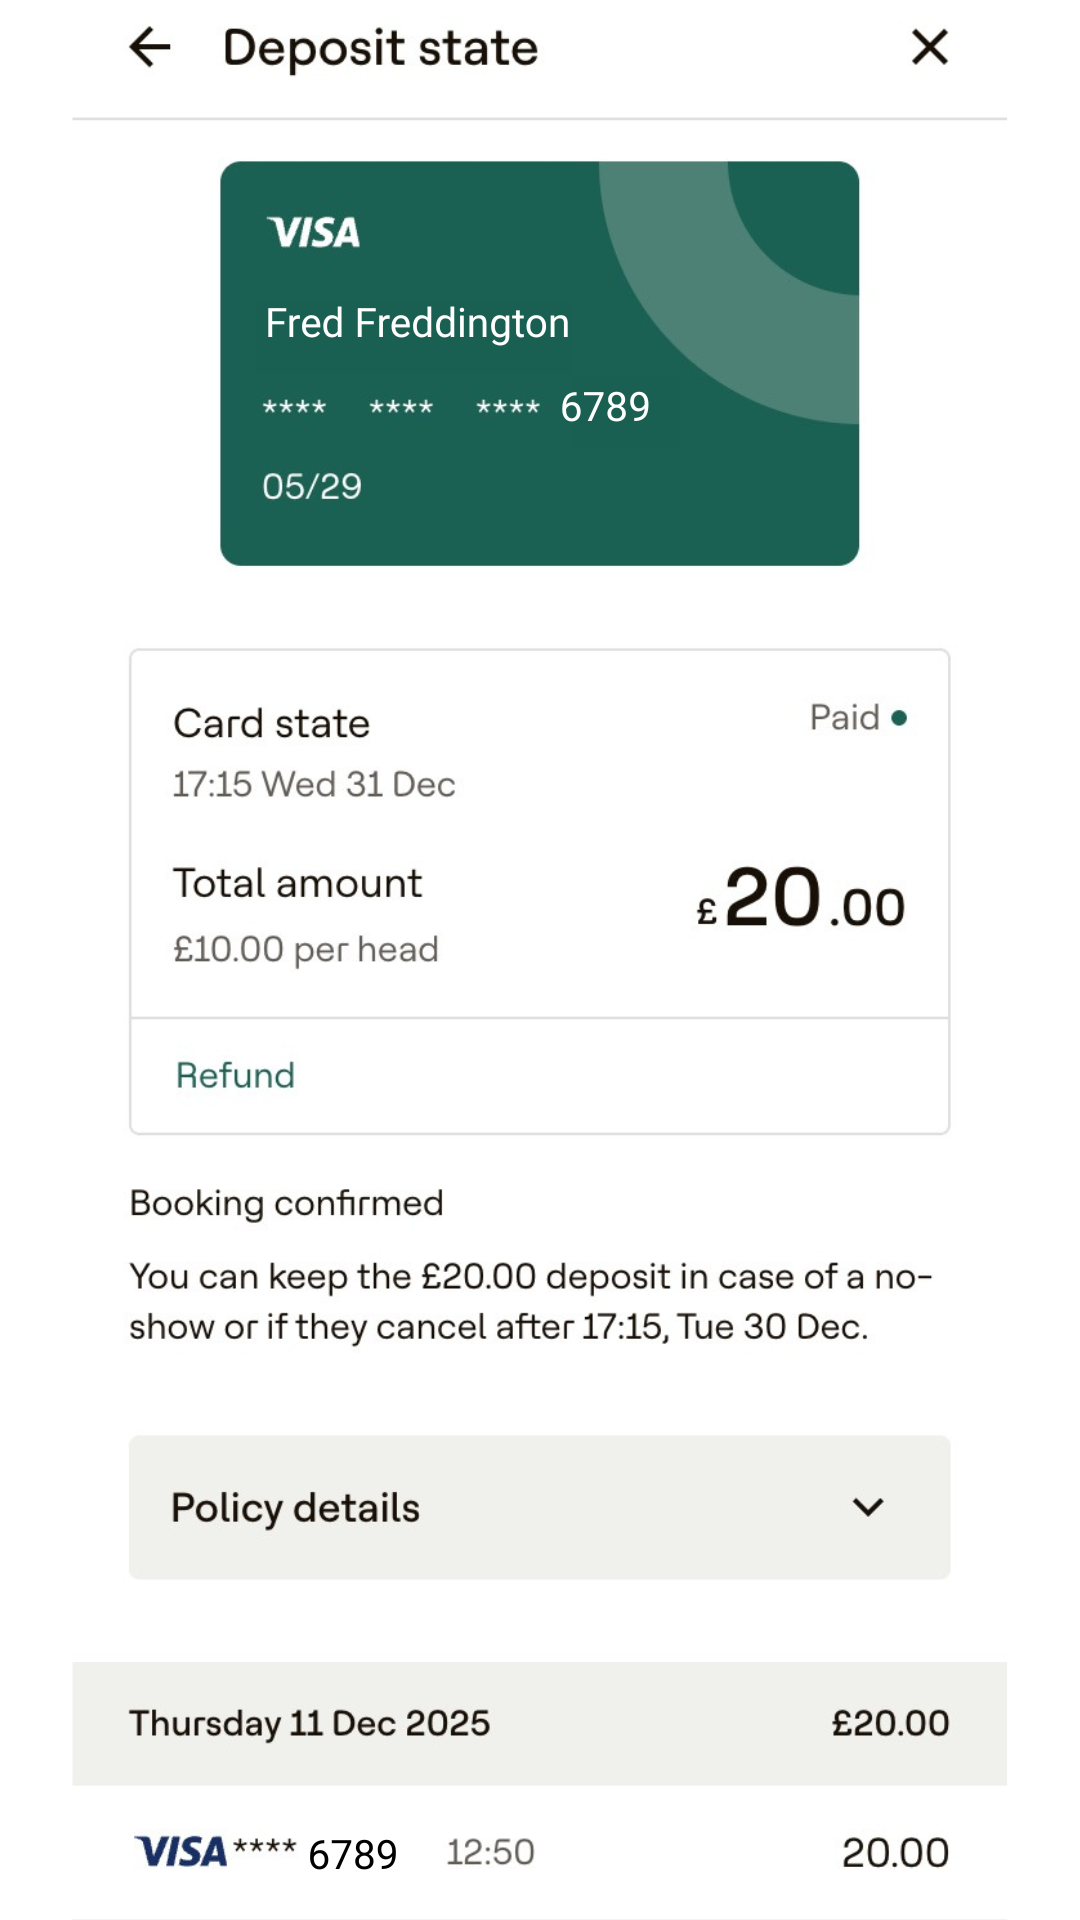
Task: Click the 12:50 transaction time
Action: tap(490, 1852)
